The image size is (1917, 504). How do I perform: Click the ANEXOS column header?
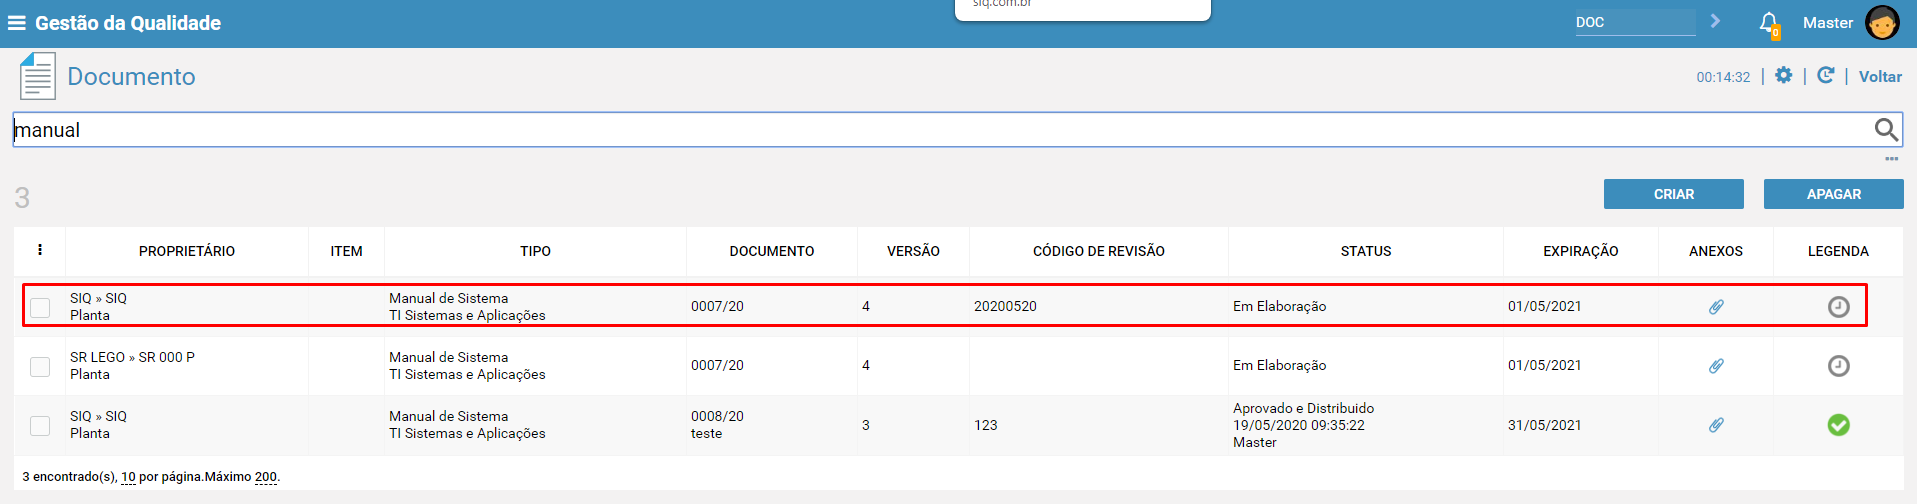(1715, 251)
